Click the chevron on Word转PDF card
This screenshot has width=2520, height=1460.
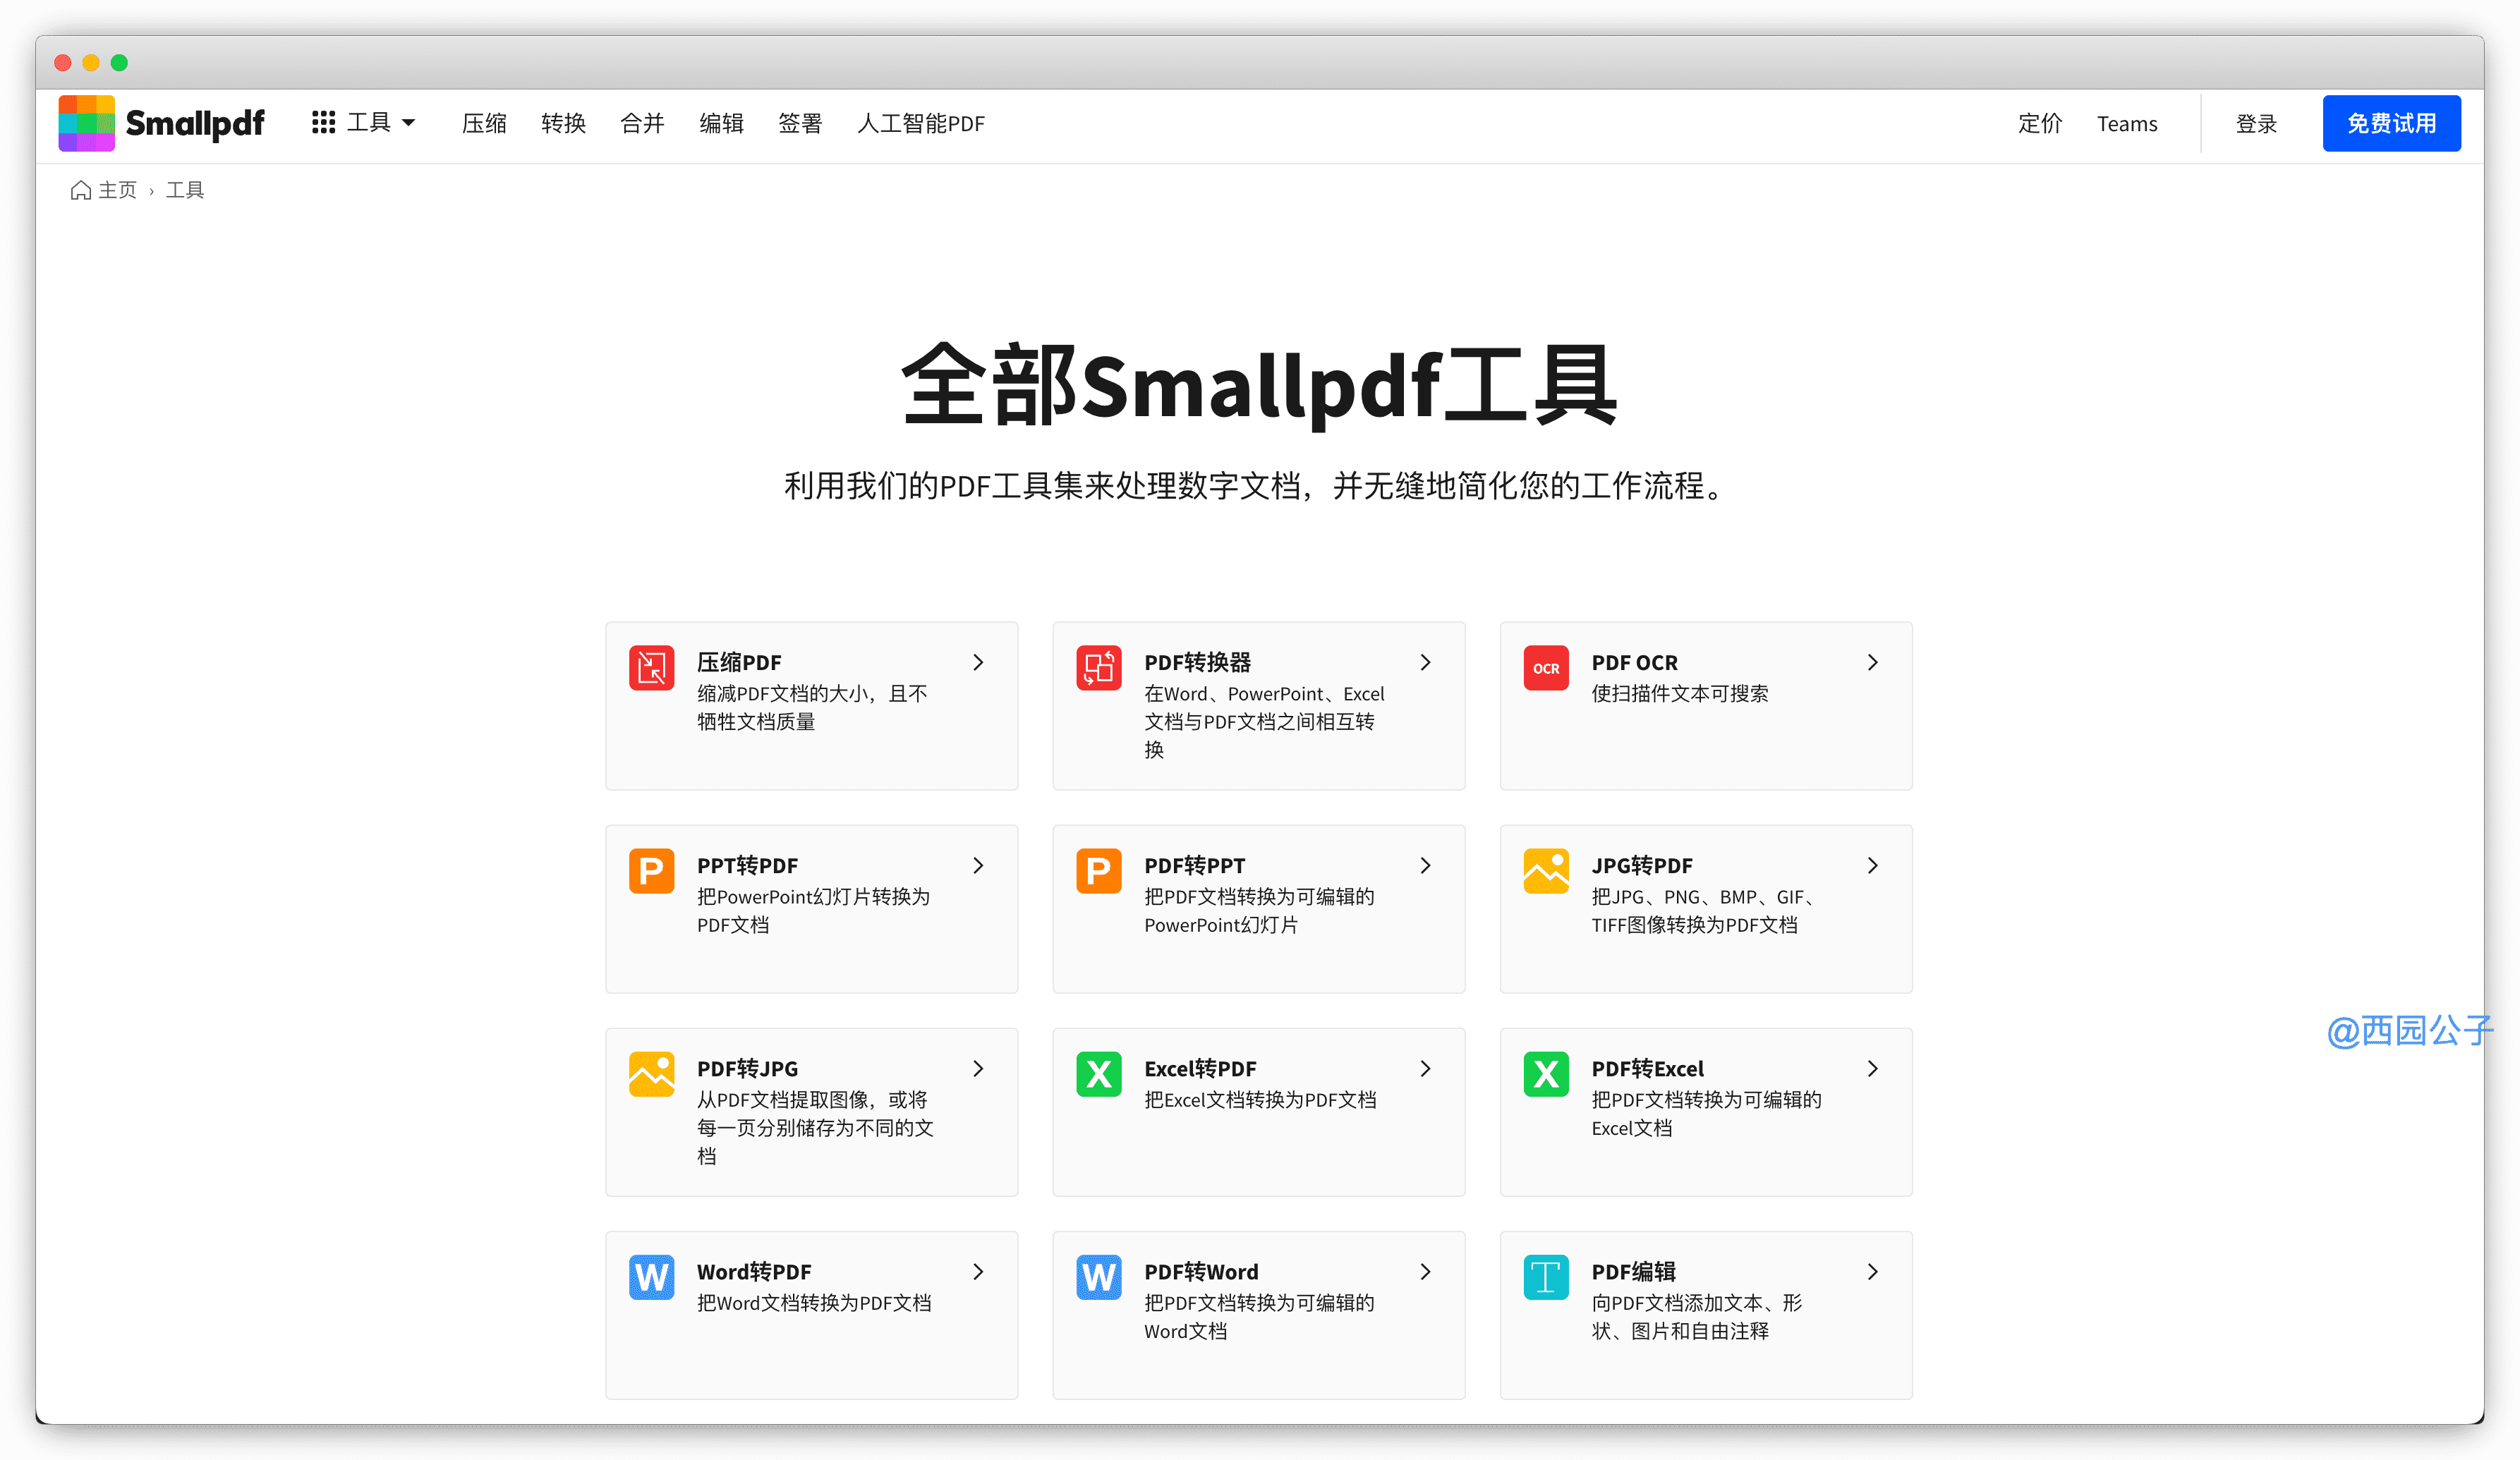click(978, 1271)
